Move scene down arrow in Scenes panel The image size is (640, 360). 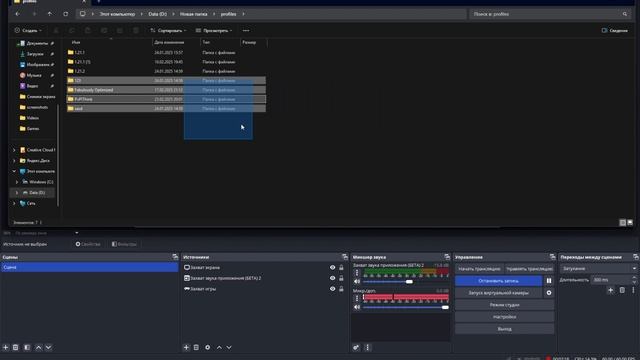pyautogui.click(x=48, y=347)
